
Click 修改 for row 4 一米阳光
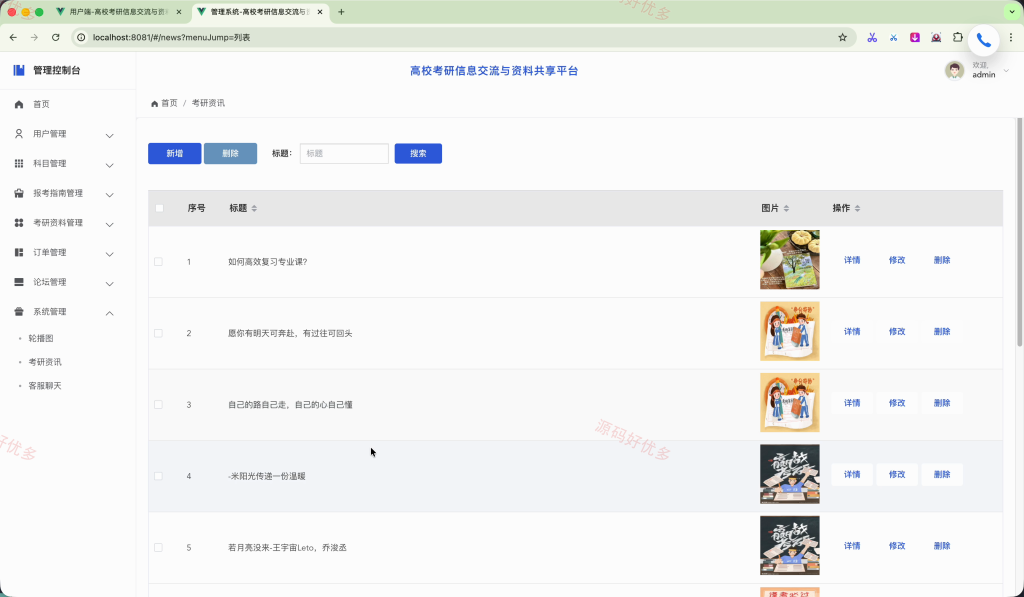897,475
